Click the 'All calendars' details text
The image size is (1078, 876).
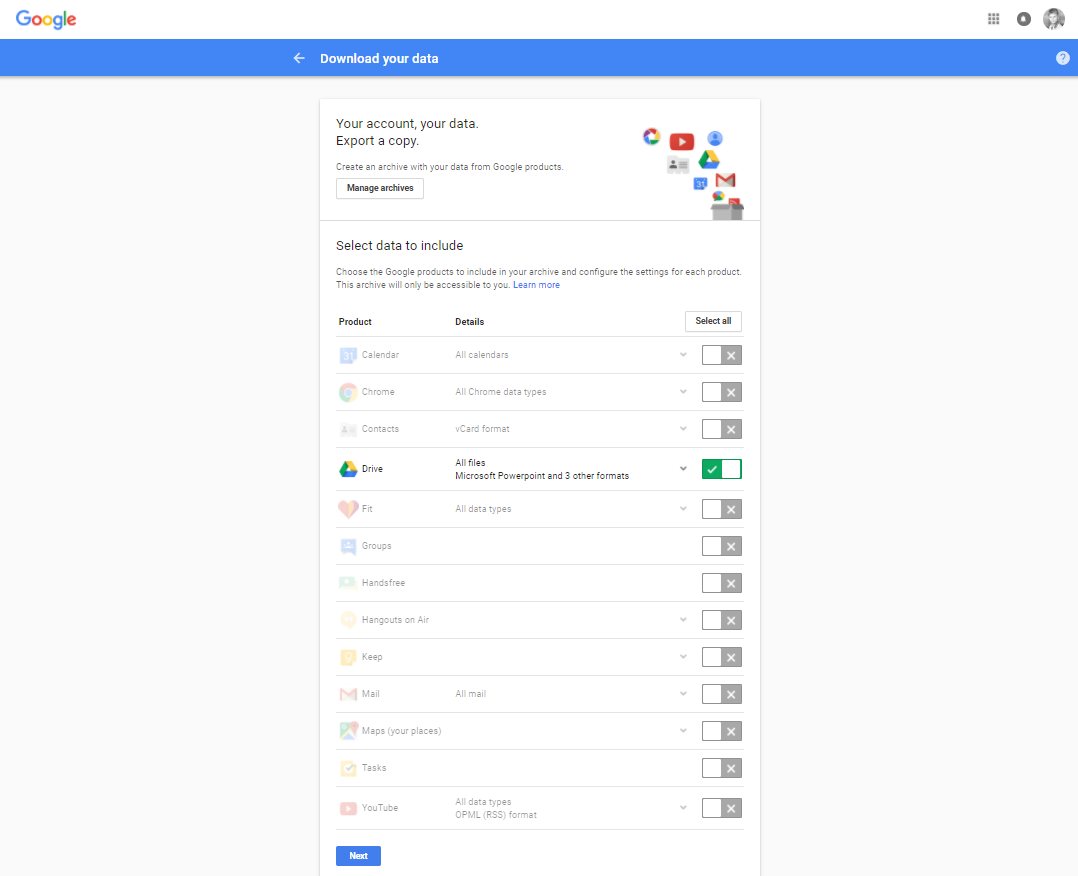482,355
